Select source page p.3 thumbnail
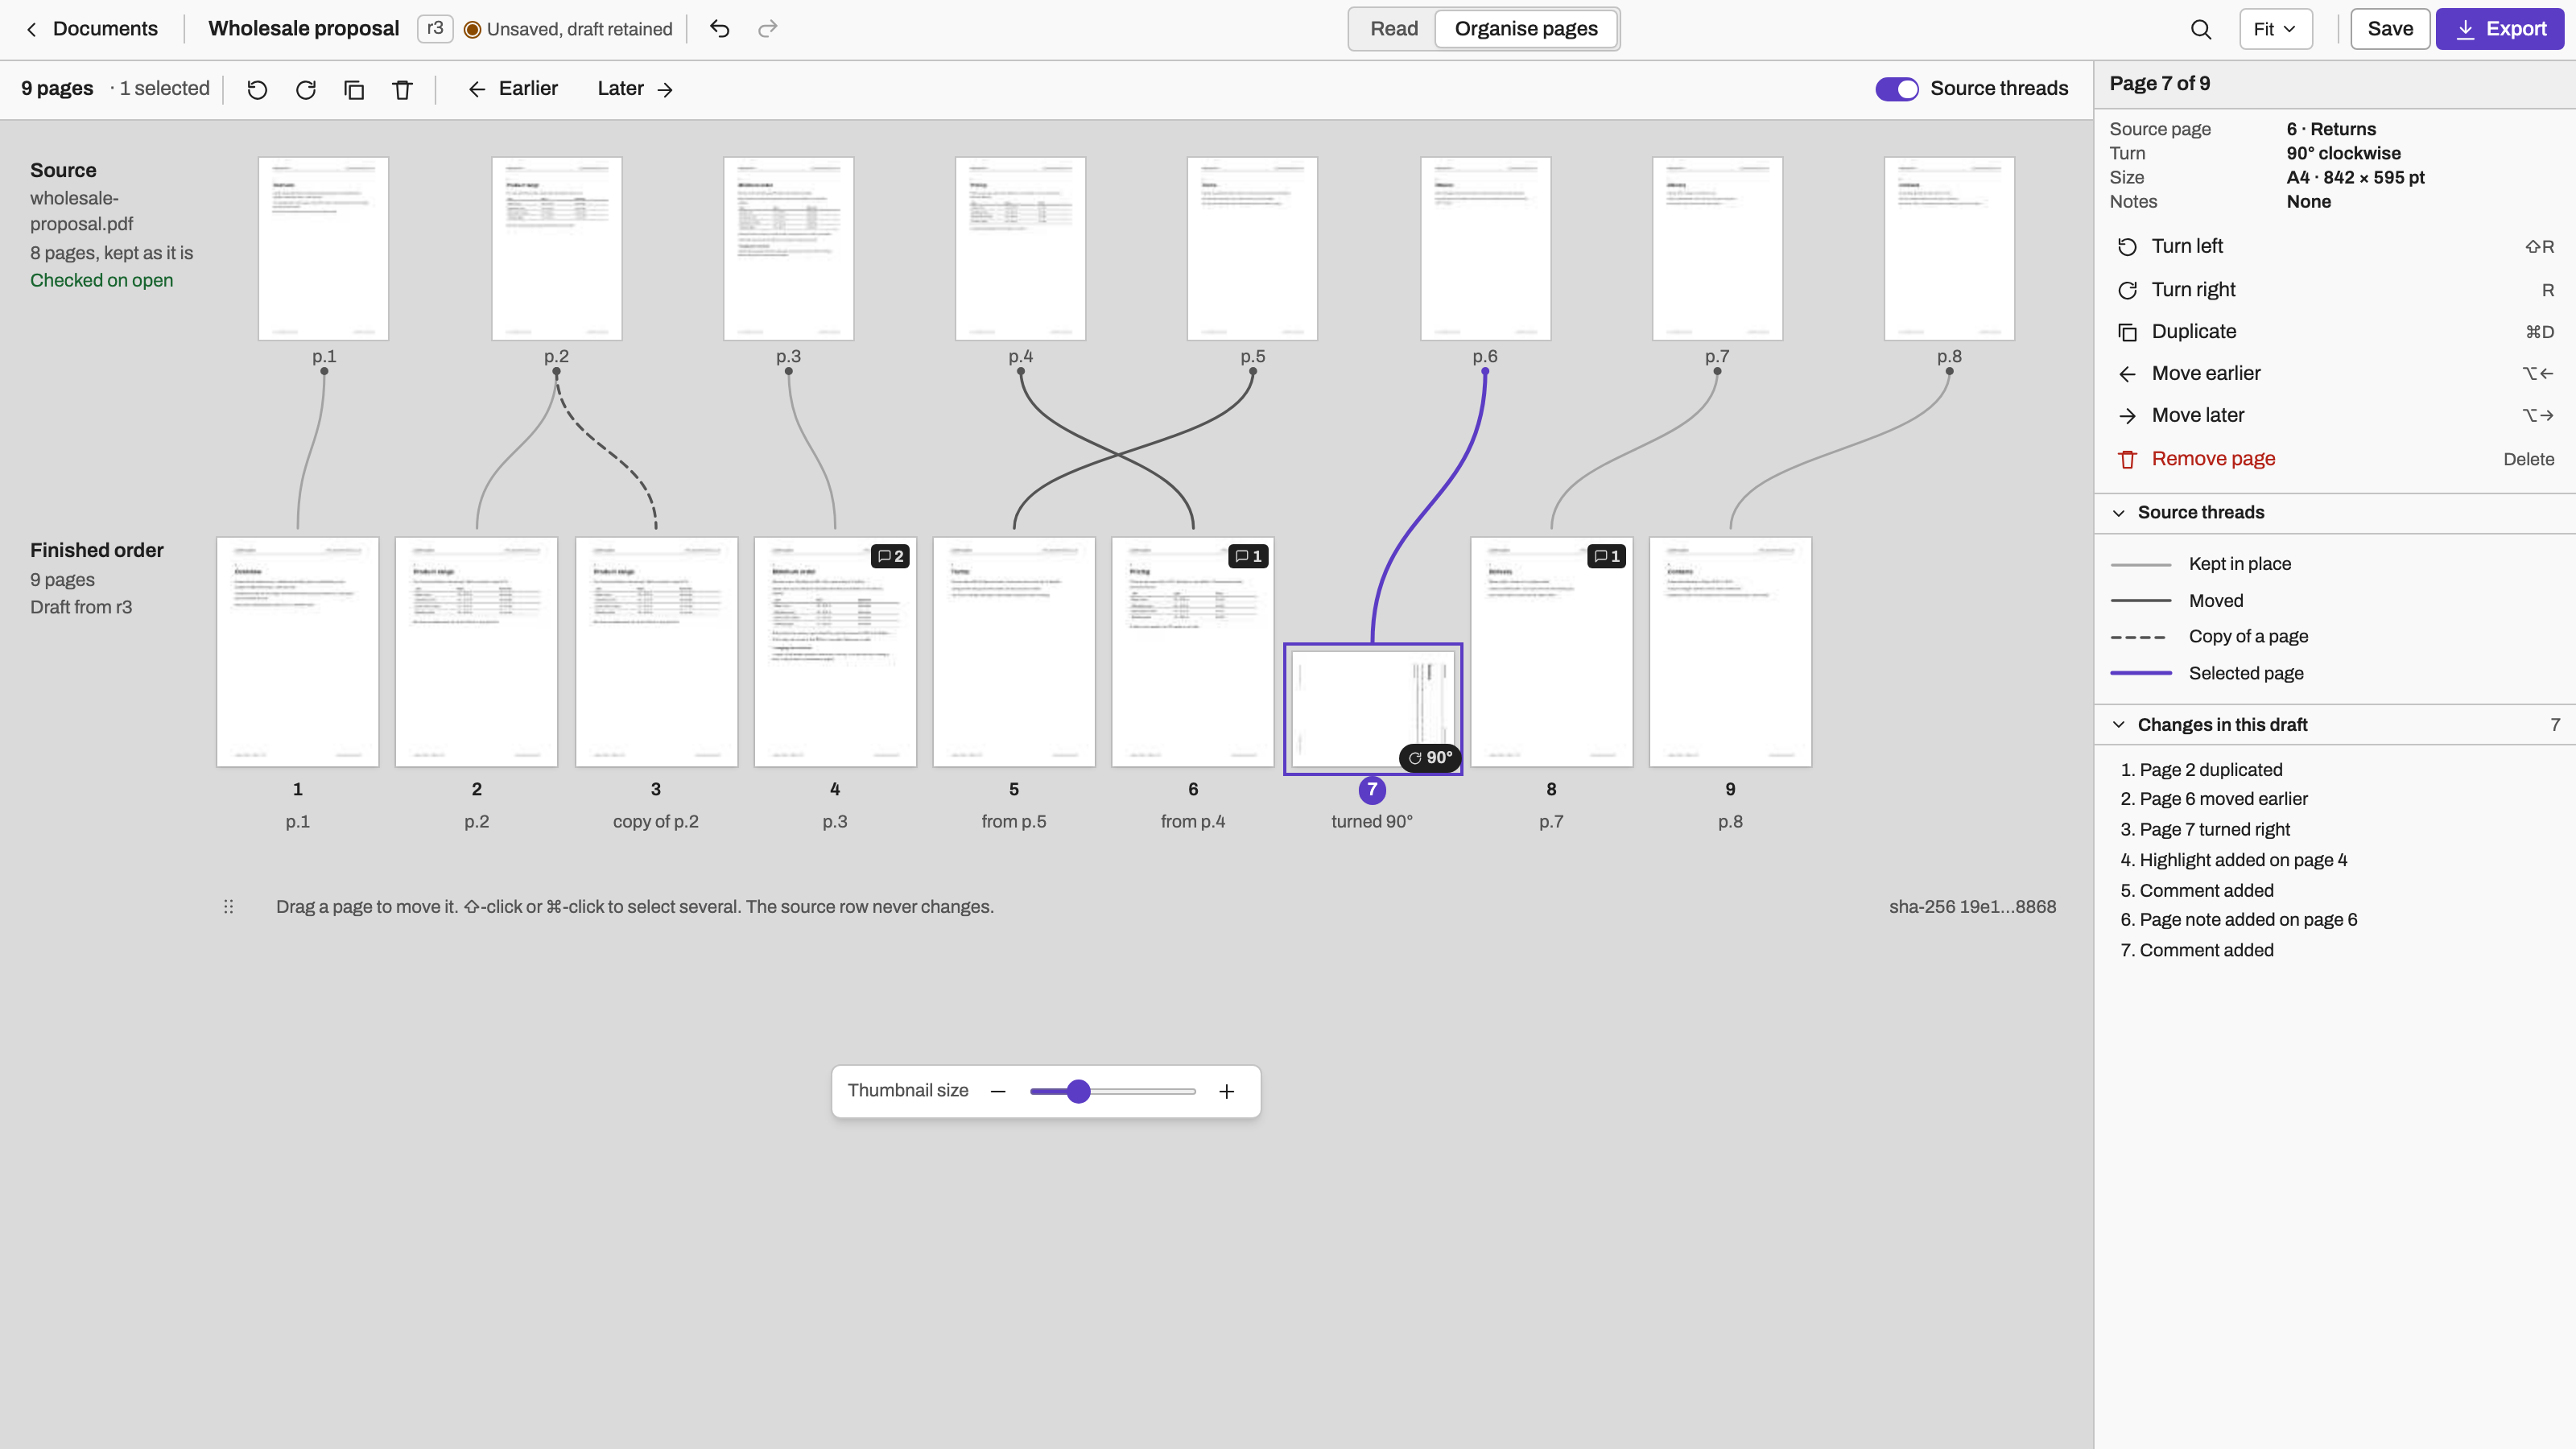 [788, 249]
